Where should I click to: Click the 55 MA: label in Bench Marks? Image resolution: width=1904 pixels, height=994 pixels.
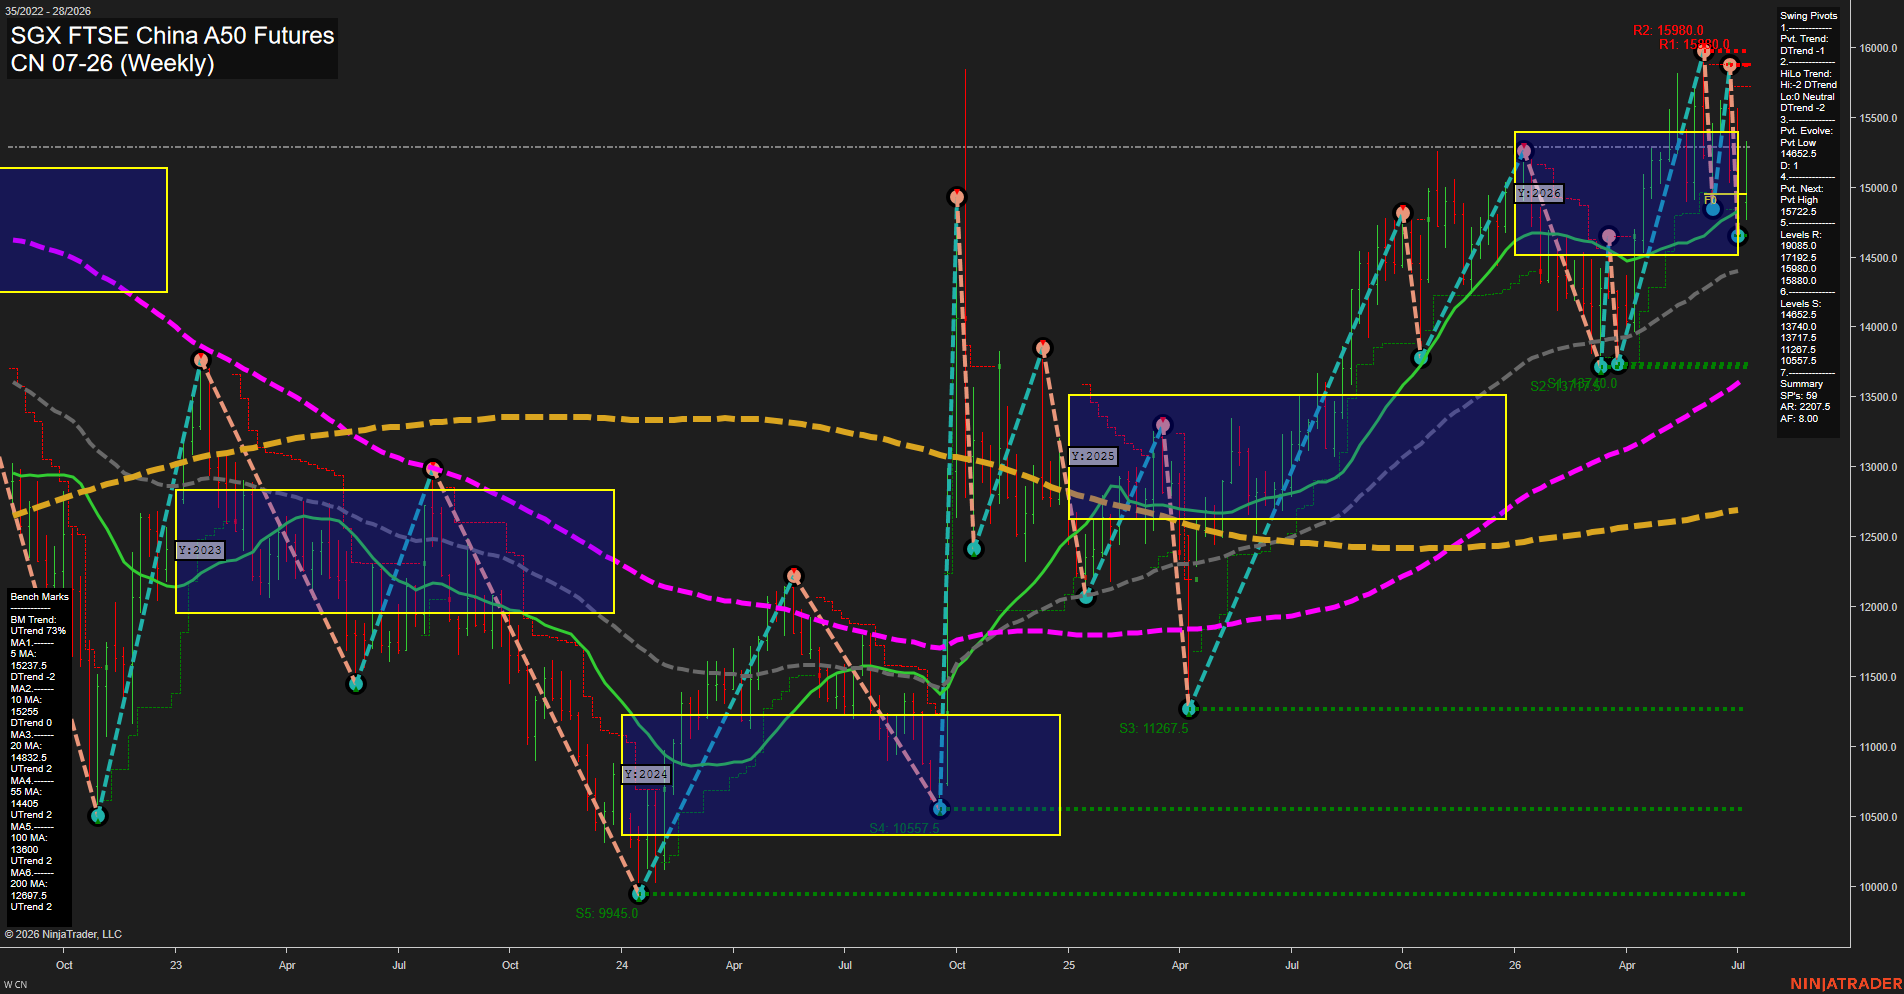point(26,792)
